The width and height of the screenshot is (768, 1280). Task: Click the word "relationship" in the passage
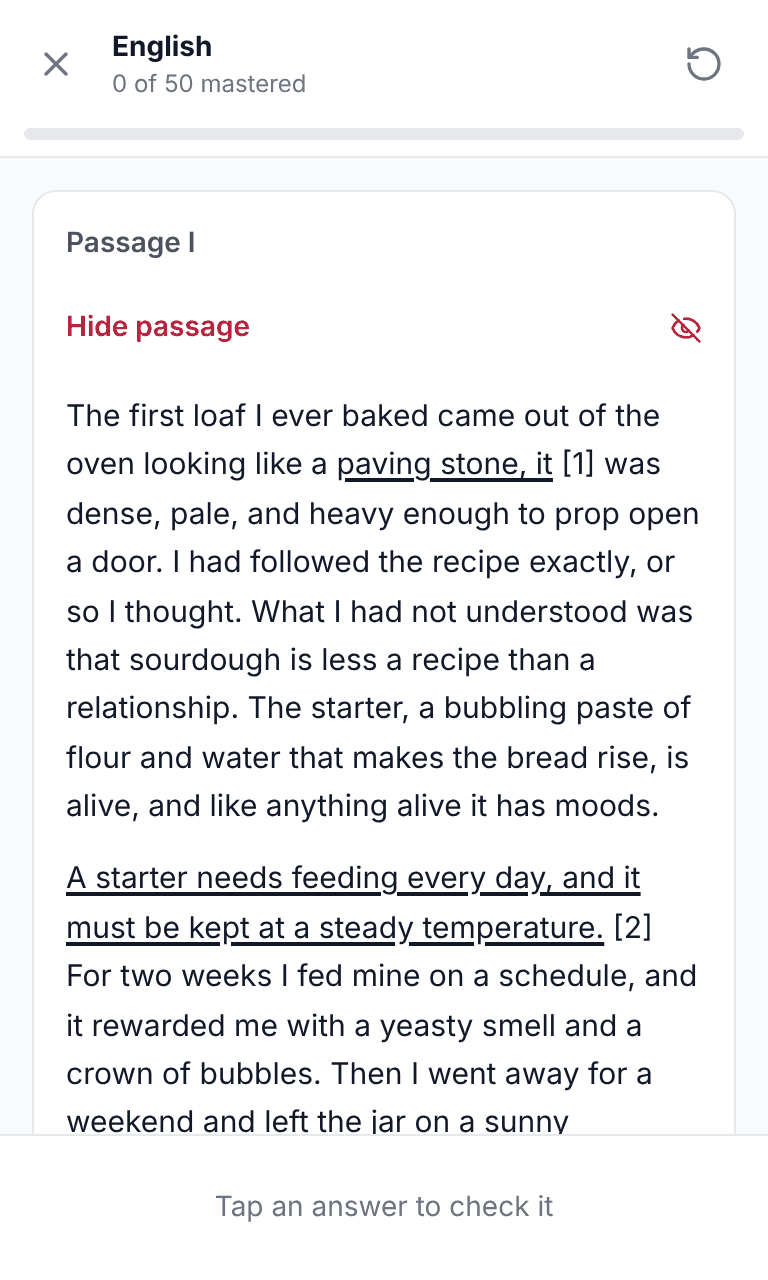click(152, 709)
